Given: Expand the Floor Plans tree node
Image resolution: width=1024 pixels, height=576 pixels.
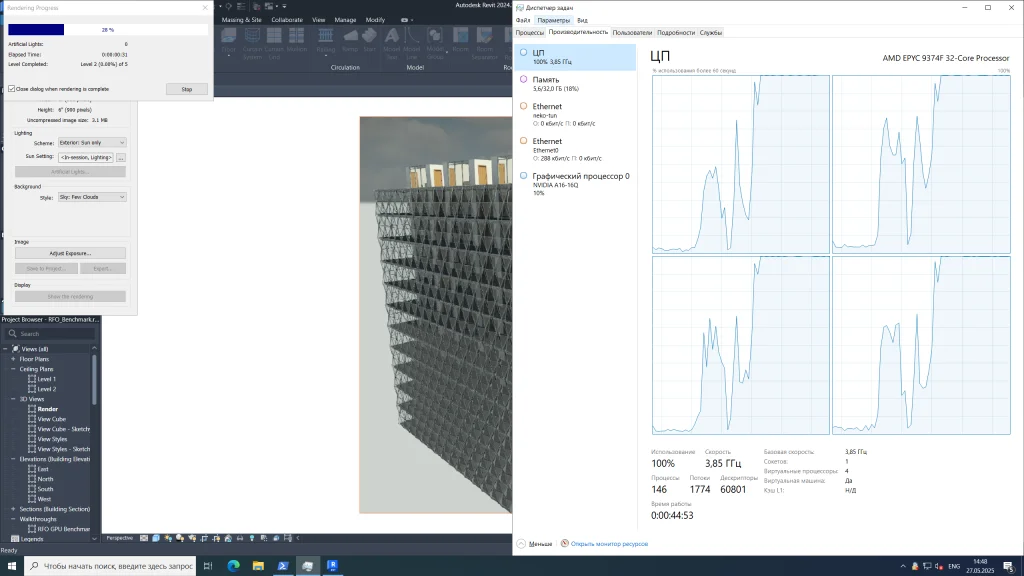Looking at the screenshot, I should [13, 359].
